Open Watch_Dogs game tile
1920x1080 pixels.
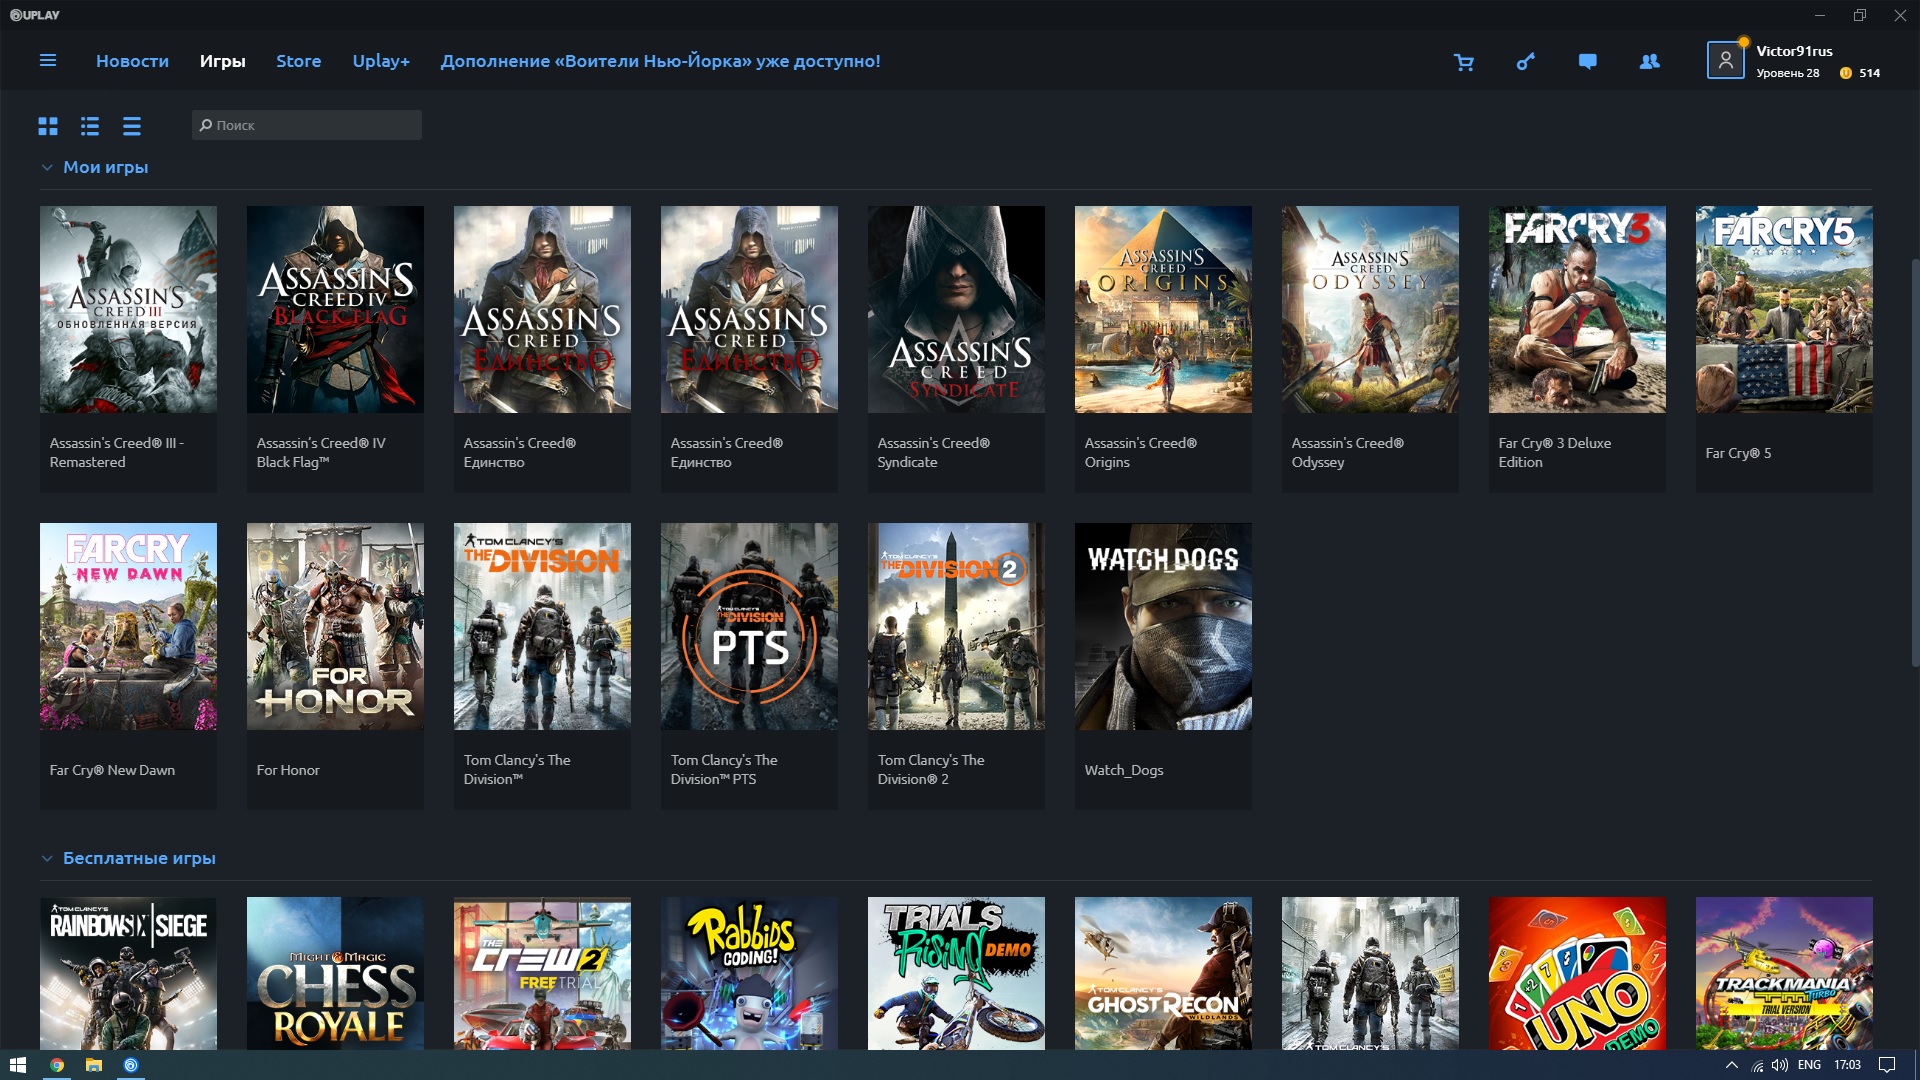pos(1163,627)
